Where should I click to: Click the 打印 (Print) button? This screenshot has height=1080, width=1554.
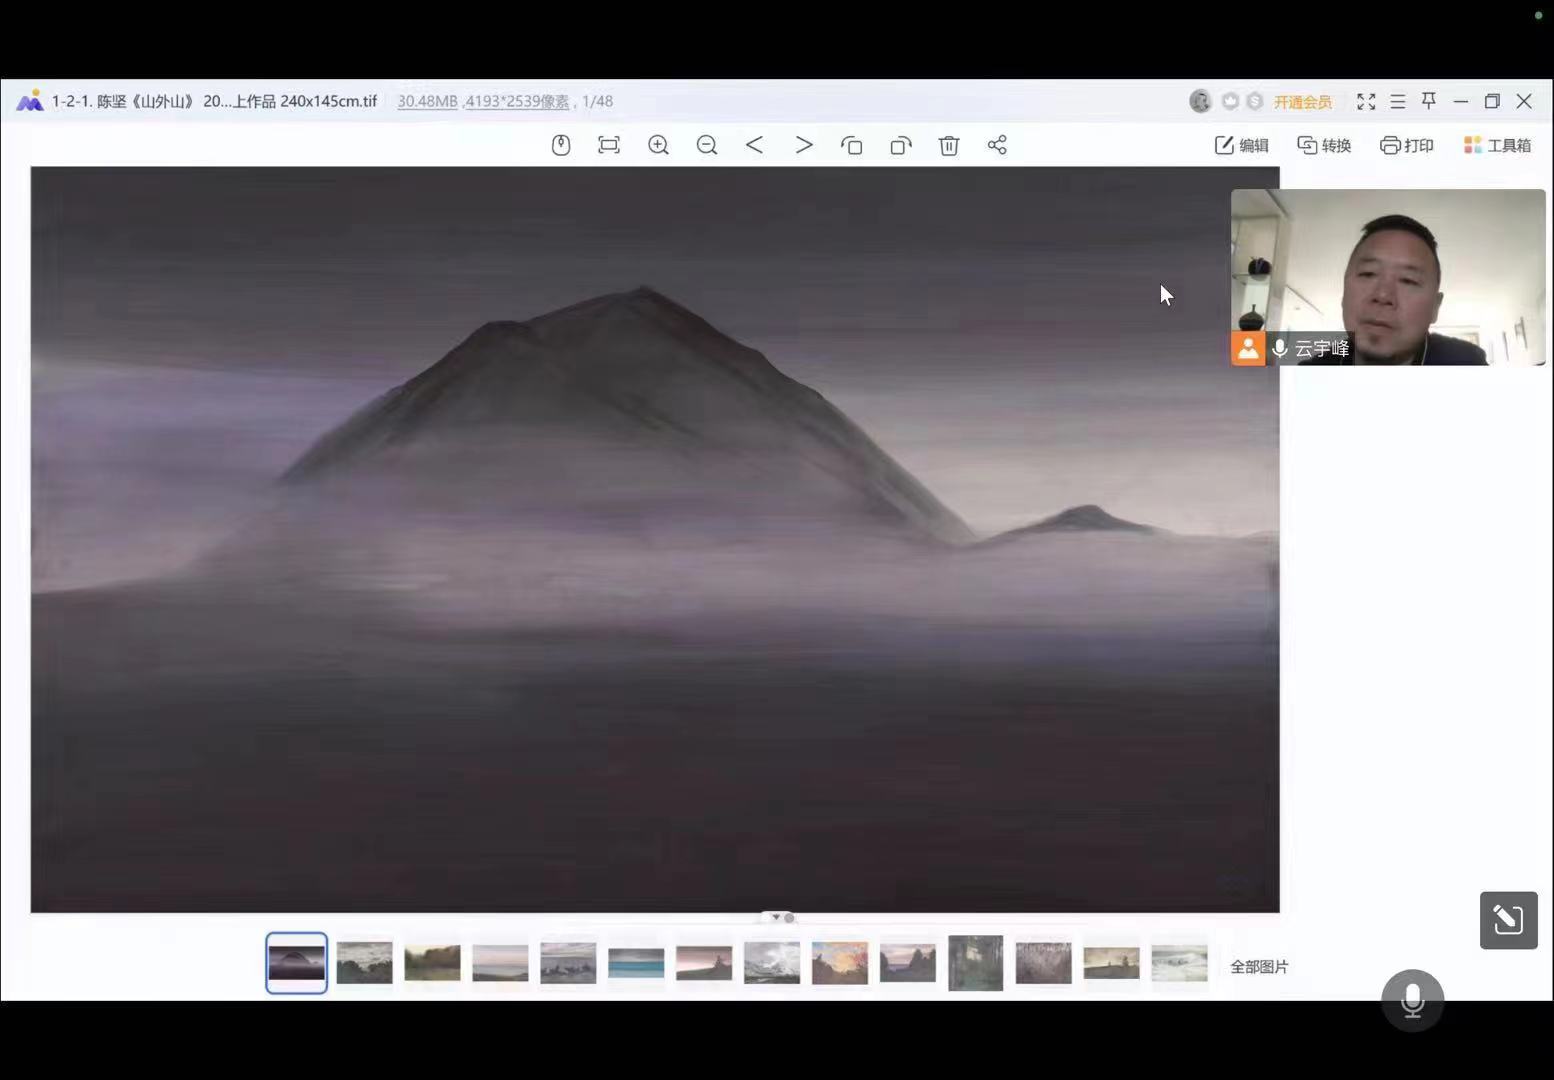(1407, 145)
